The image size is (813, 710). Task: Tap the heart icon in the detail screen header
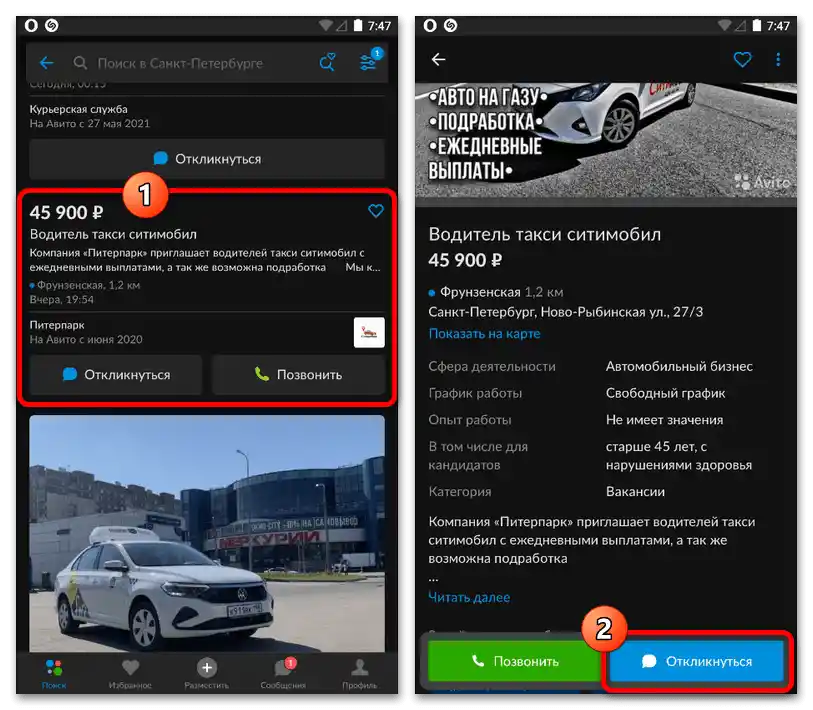click(x=742, y=60)
